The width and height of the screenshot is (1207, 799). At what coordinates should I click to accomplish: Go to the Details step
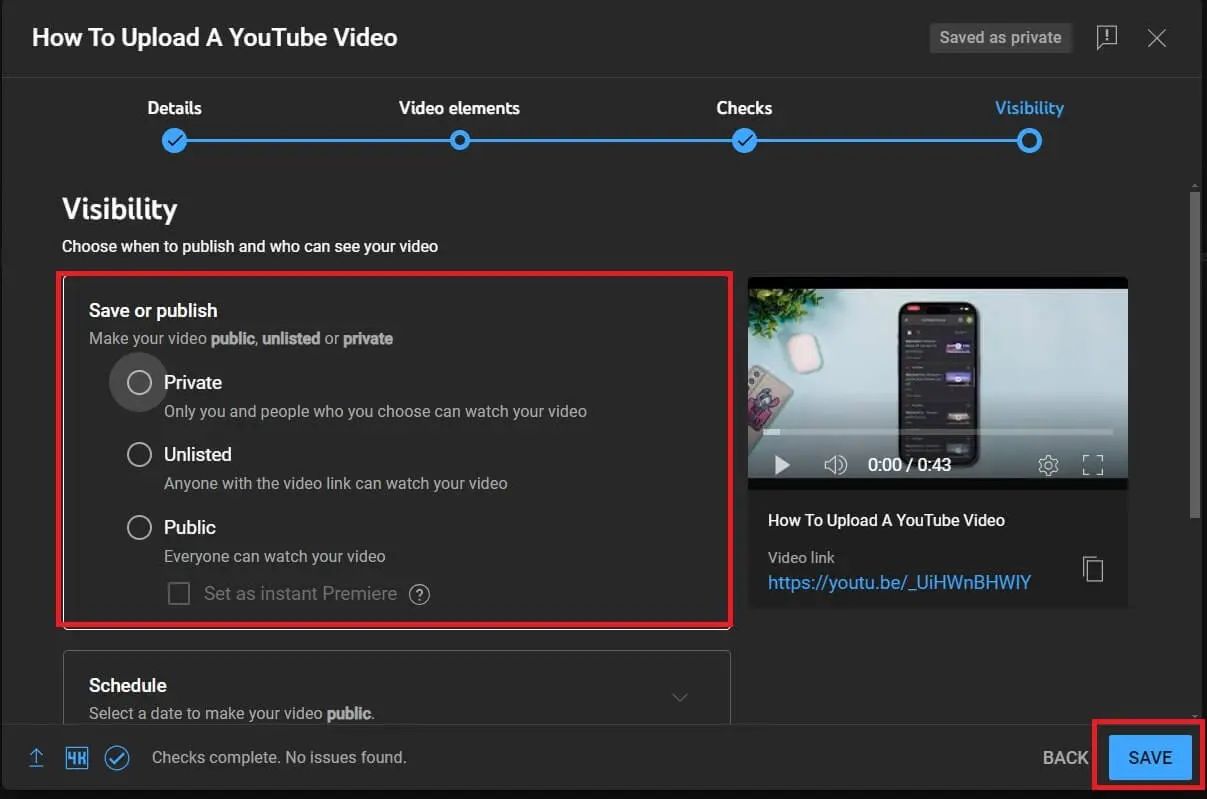click(x=175, y=124)
